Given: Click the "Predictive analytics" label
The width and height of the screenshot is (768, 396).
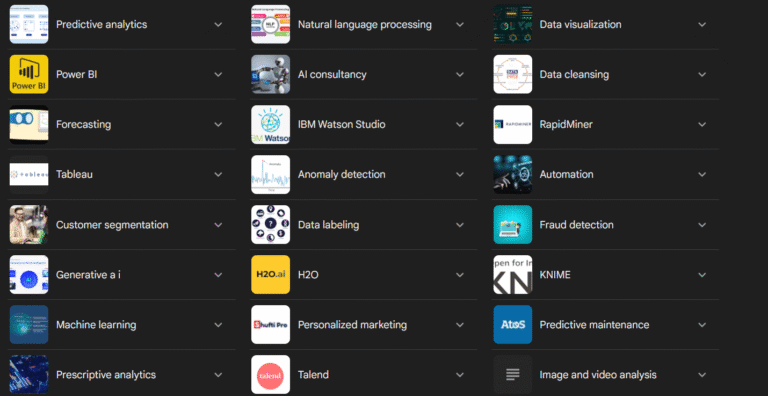Looking at the screenshot, I should tap(101, 25).
